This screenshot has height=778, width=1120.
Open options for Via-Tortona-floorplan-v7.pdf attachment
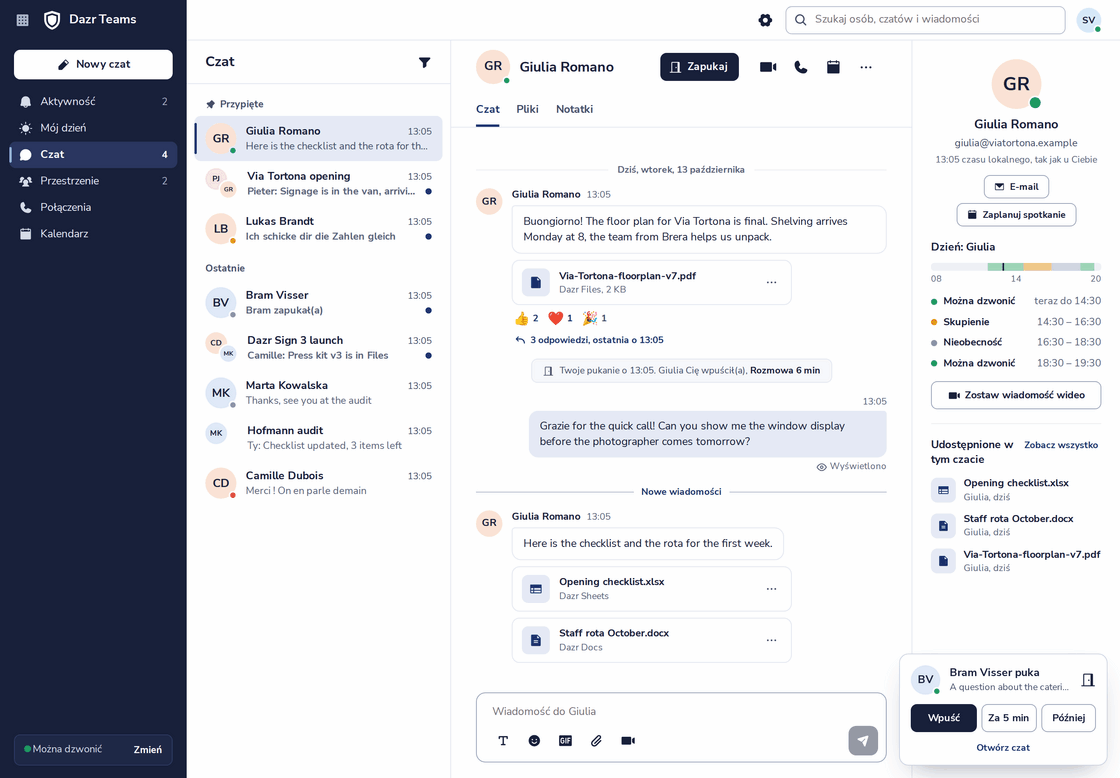(x=771, y=282)
